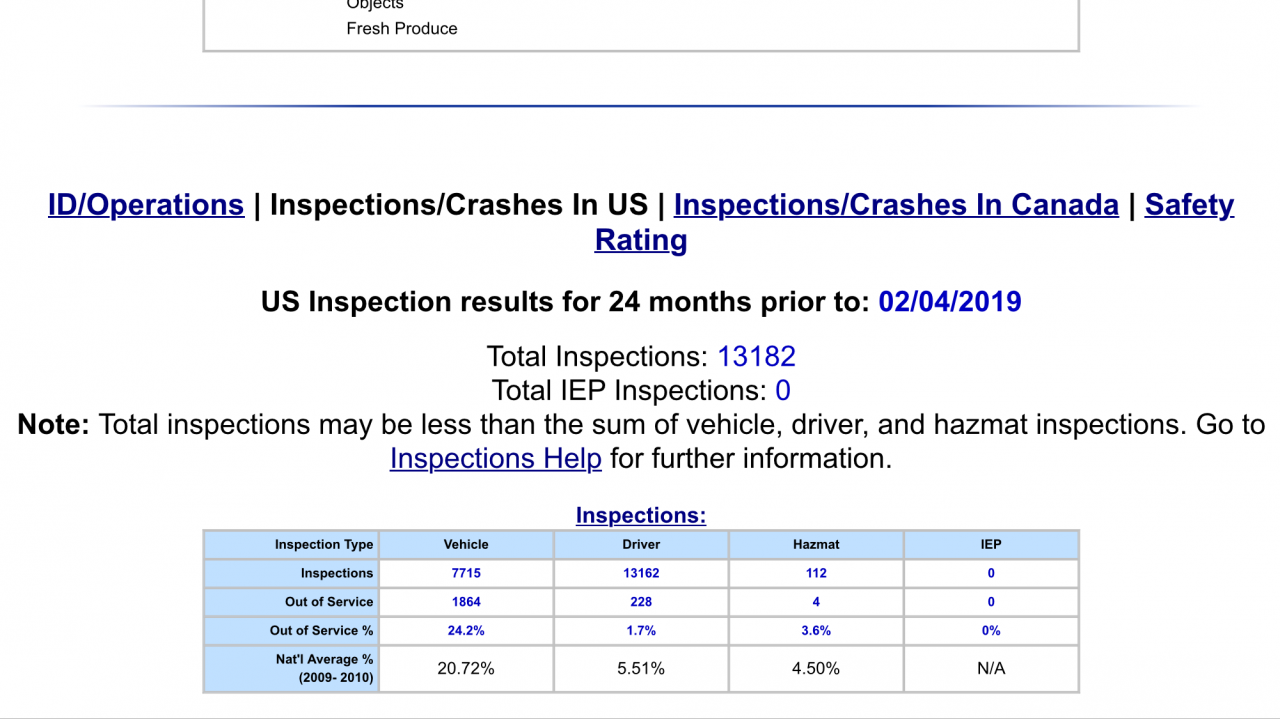Click the Inspections table heading link
This screenshot has width=1280, height=719.
pyautogui.click(x=641, y=516)
